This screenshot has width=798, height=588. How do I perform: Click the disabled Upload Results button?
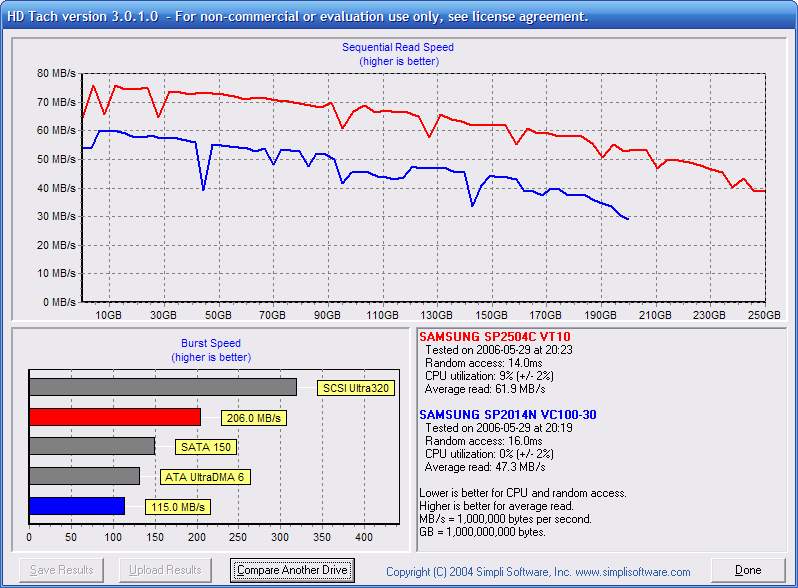165,570
